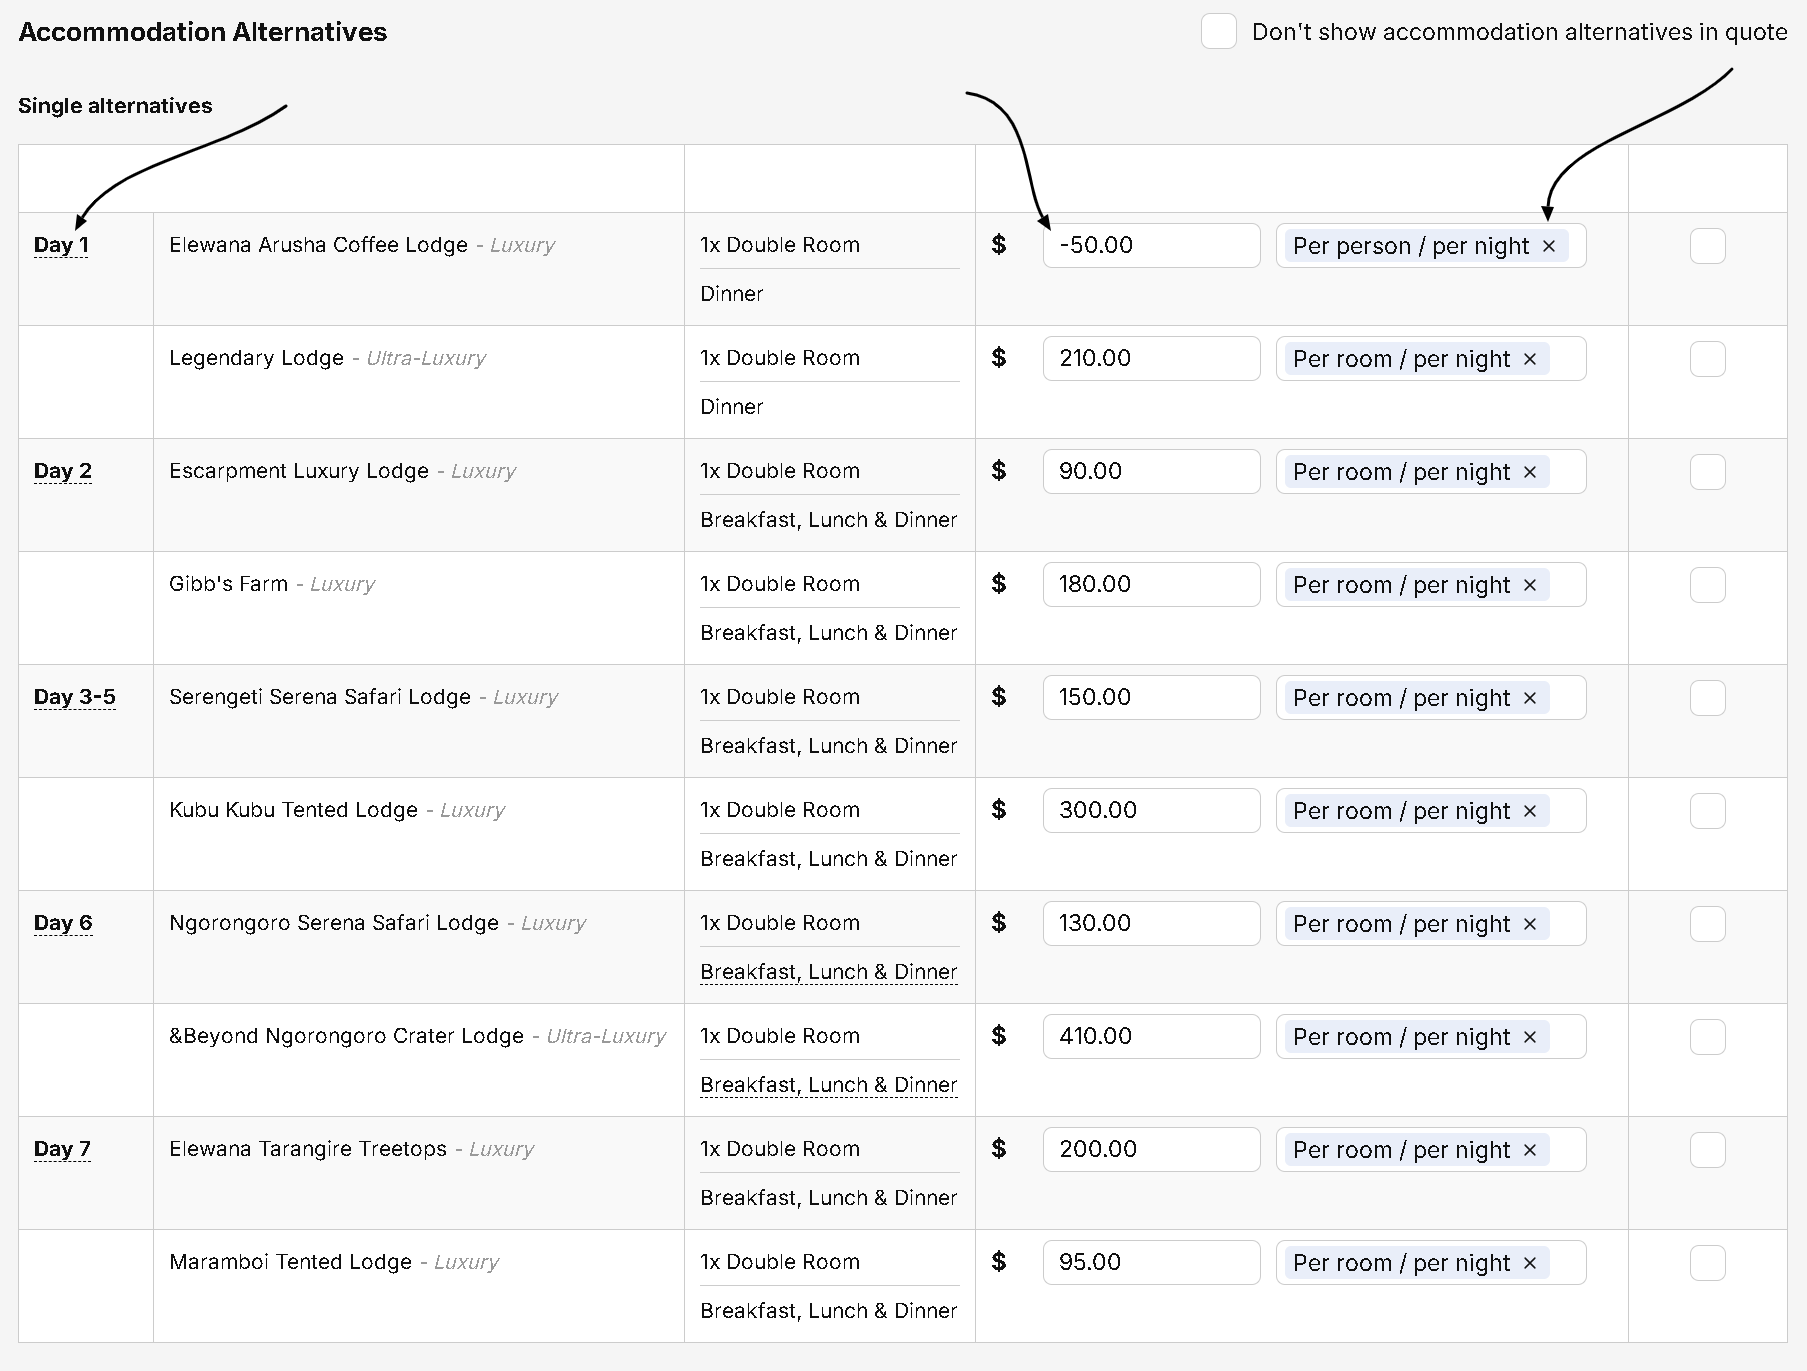The height and width of the screenshot is (1371, 1807).
Task: Open pricing unit dropdown for Kubu Kubu Tented Lodge
Action: coord(1431,811)
